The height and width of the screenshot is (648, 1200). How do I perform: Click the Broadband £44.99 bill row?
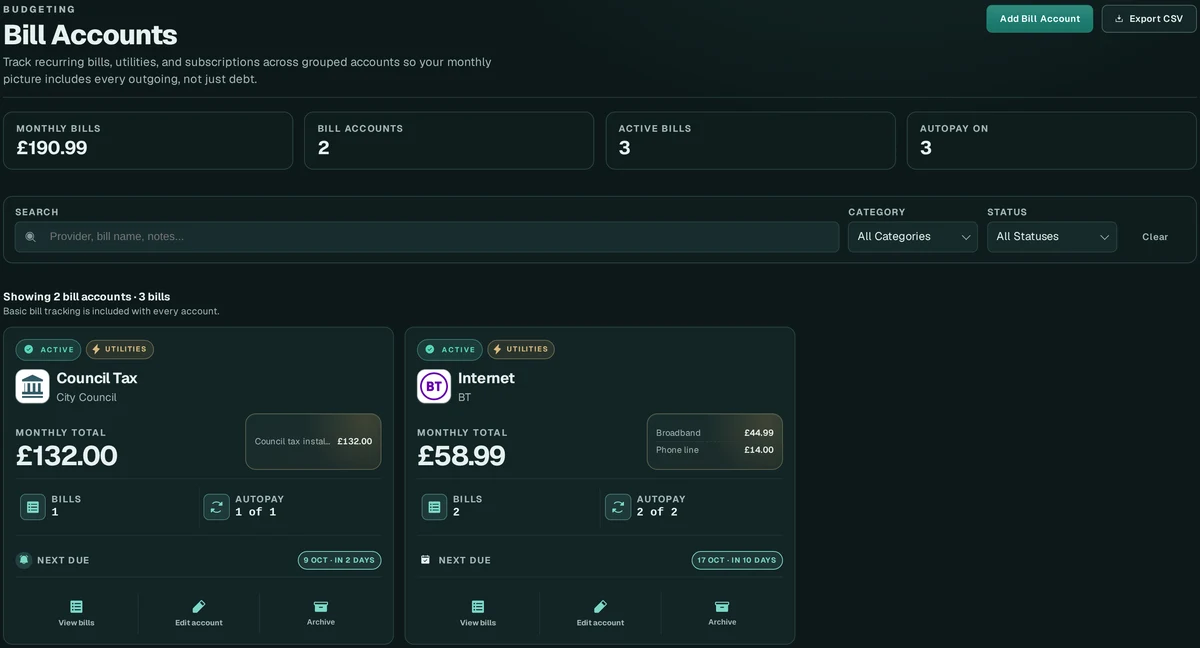click(715, 433)
